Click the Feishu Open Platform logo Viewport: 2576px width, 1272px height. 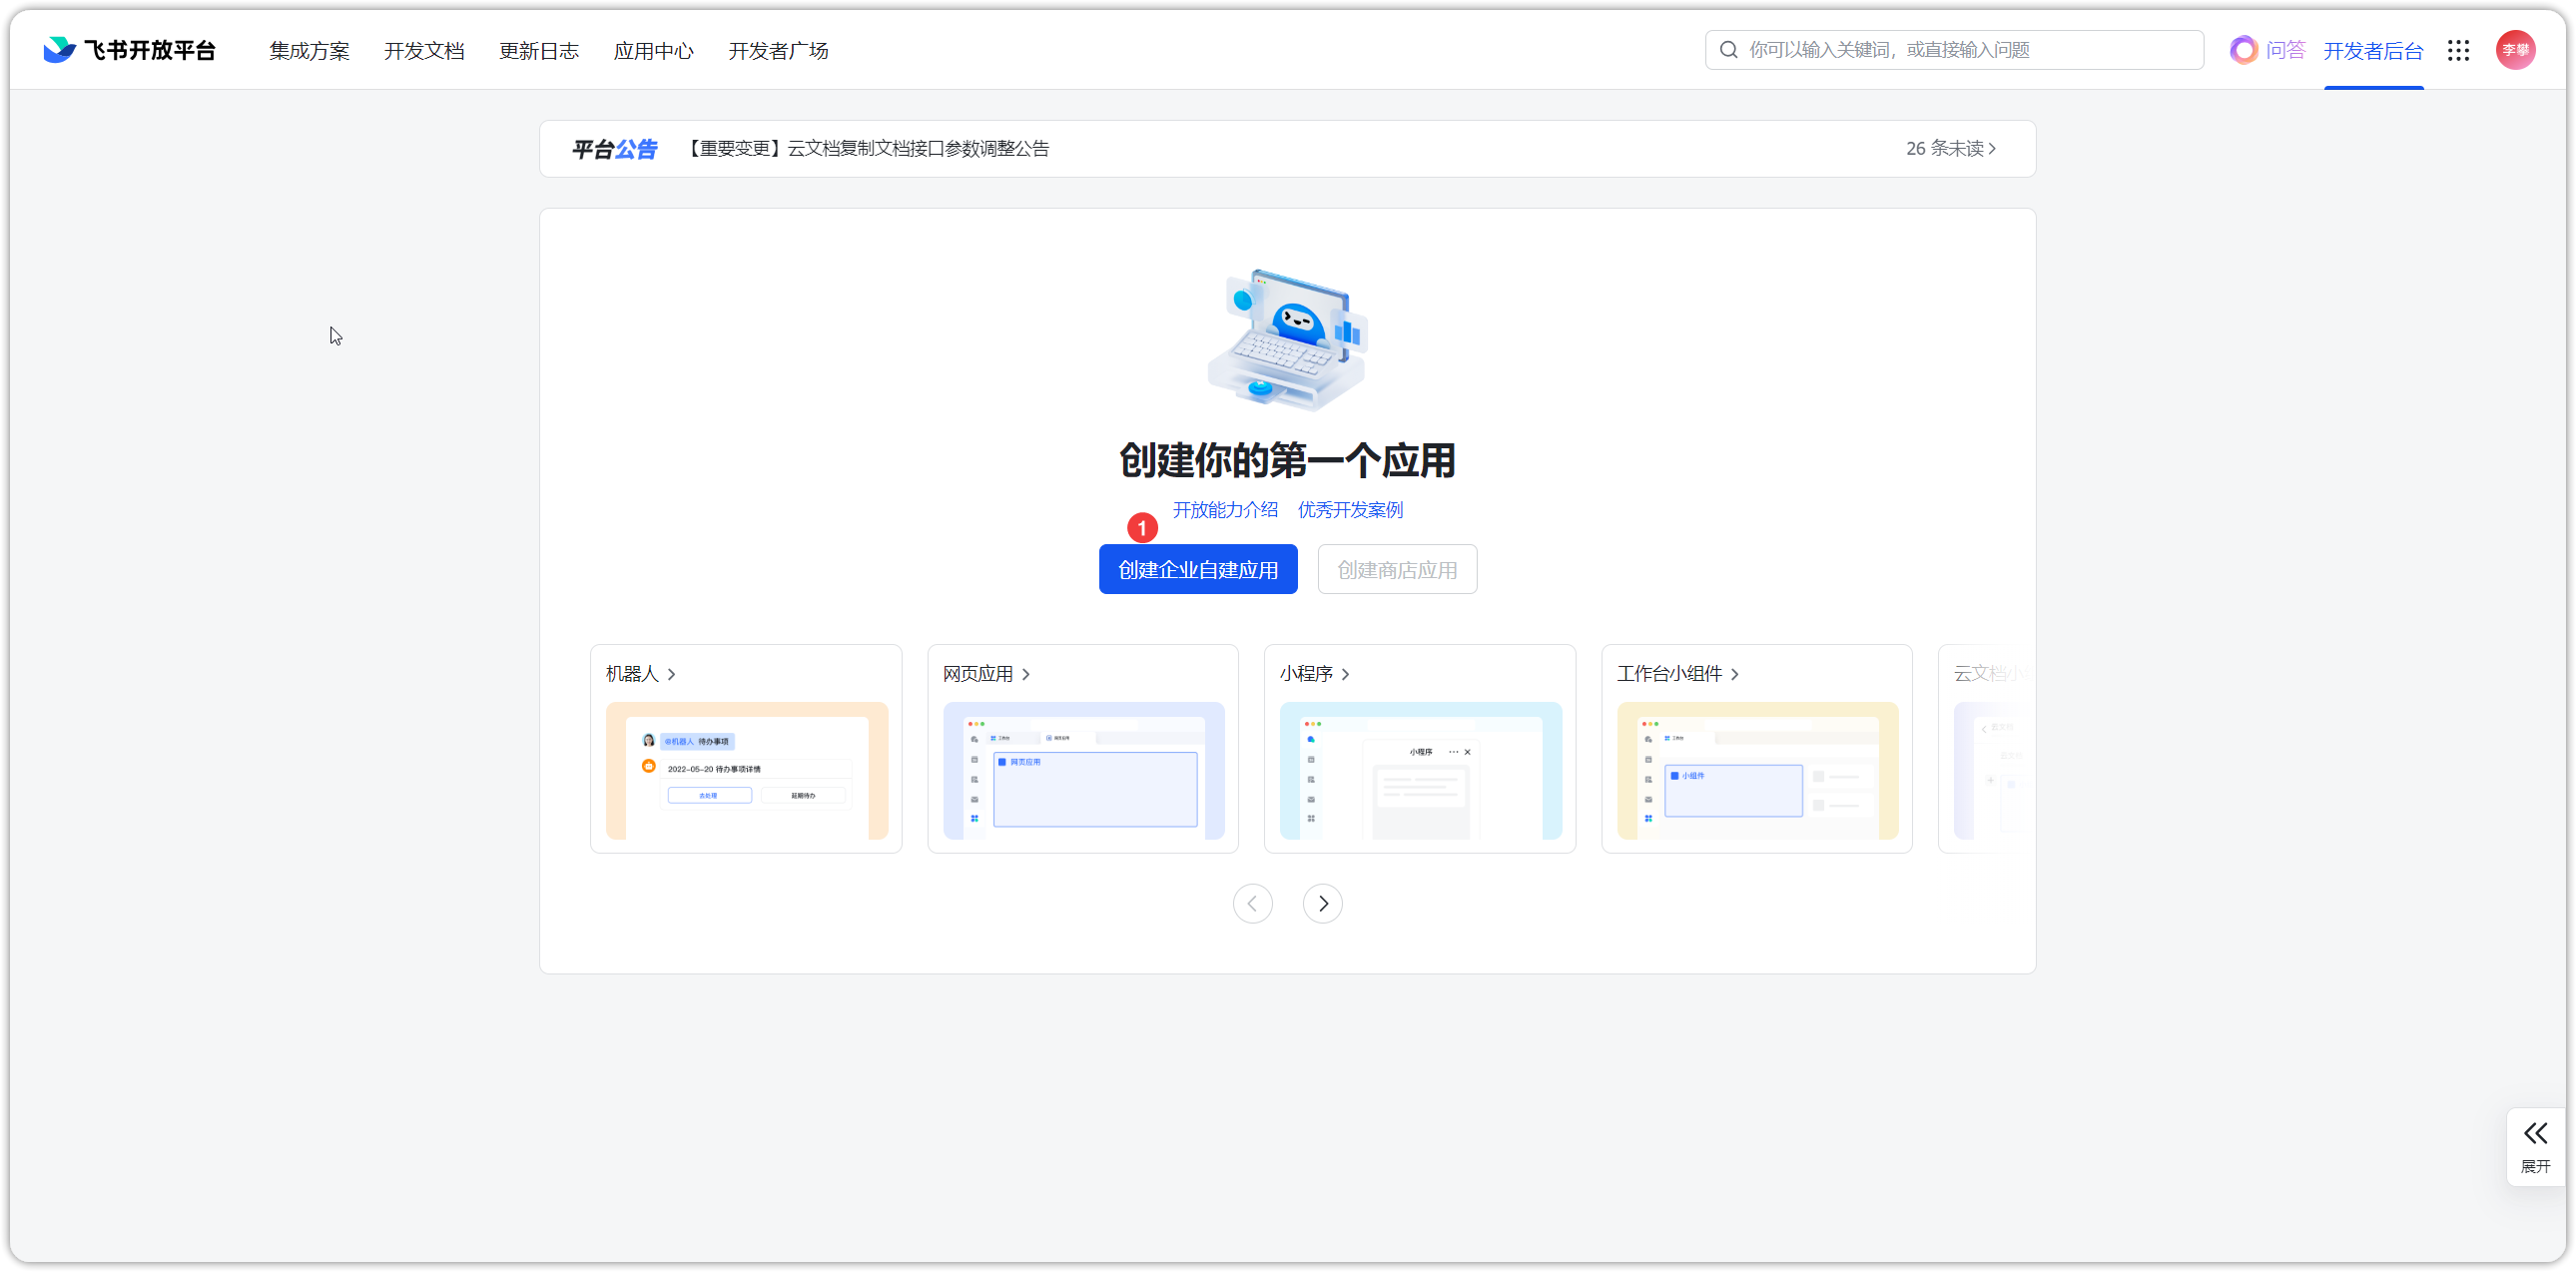tap(130, 50)
